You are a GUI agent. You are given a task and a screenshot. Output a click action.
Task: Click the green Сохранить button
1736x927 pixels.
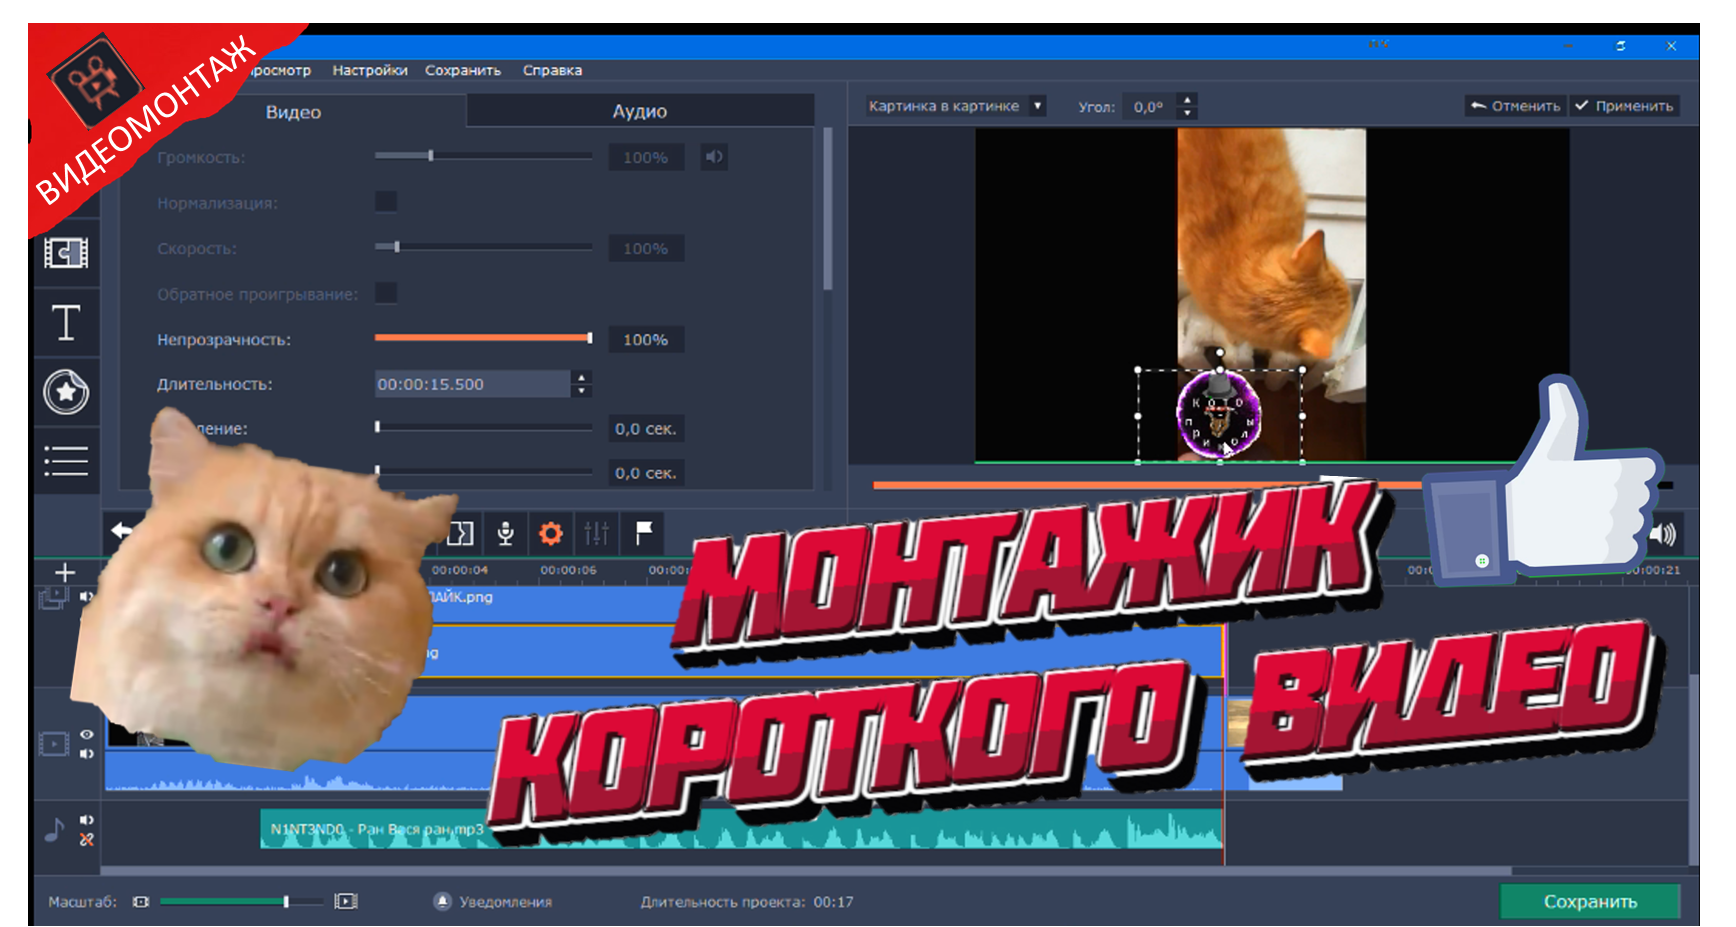[1591, 900]
